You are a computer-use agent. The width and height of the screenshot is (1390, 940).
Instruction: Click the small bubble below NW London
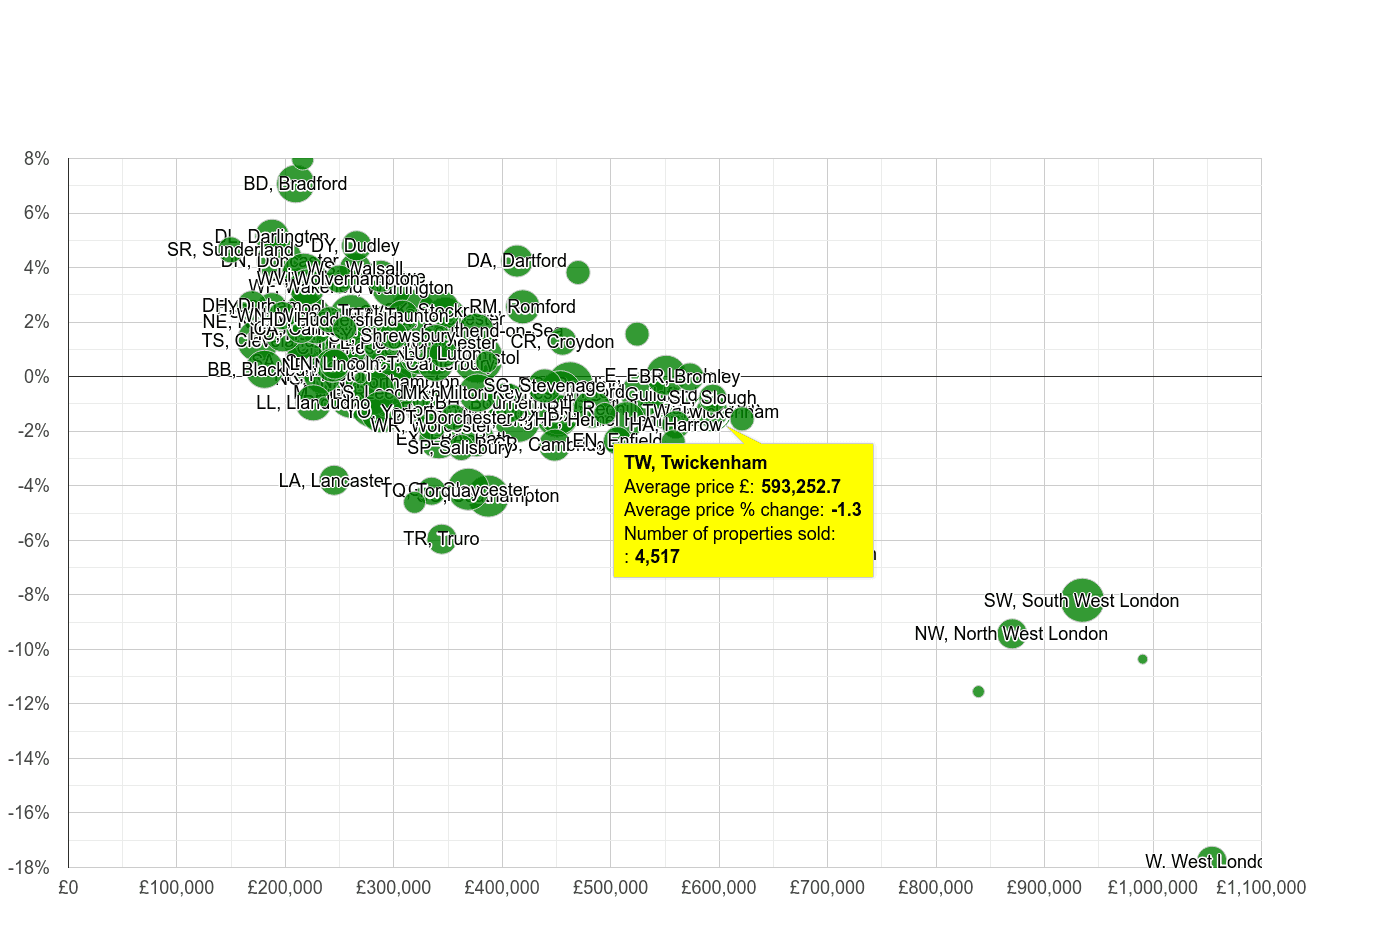977,691
